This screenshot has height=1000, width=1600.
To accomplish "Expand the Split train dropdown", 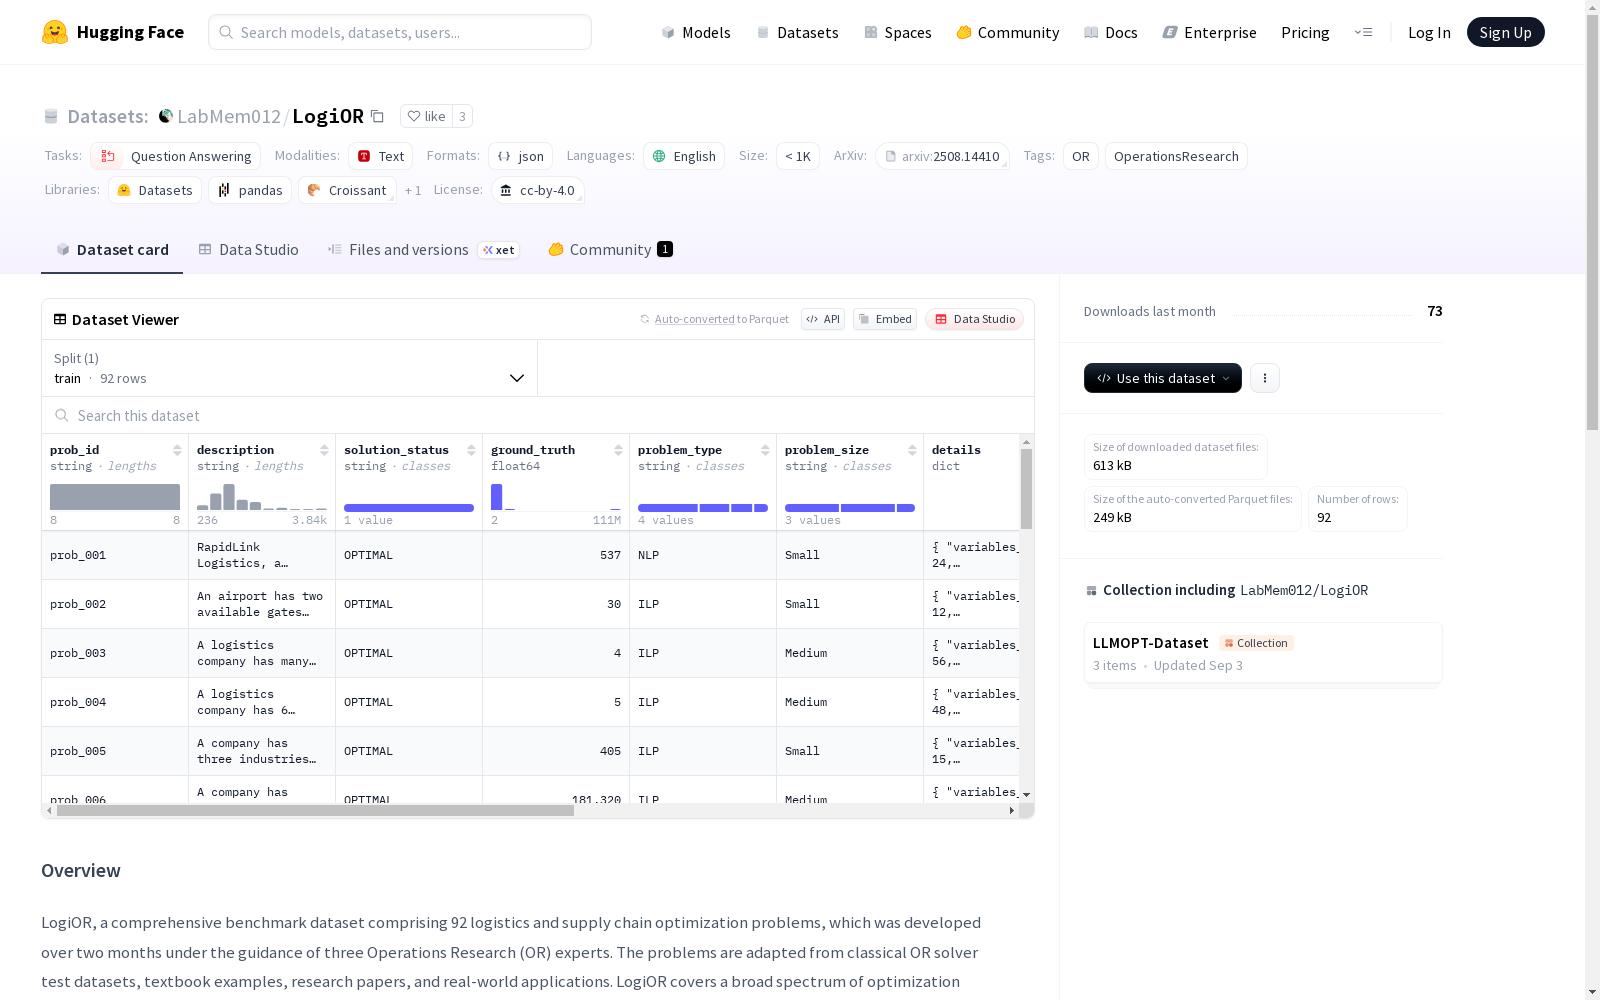I will 290,368.
